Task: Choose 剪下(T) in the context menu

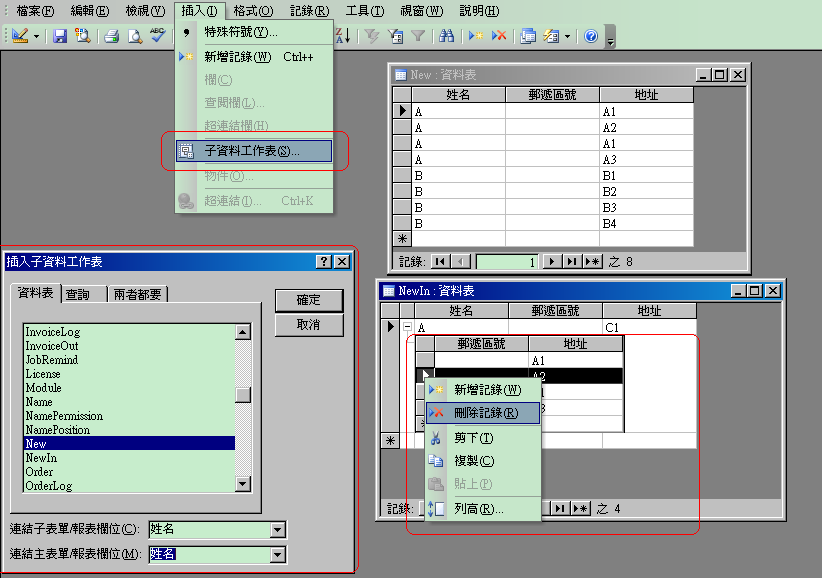Action: (x=483, y=438)
